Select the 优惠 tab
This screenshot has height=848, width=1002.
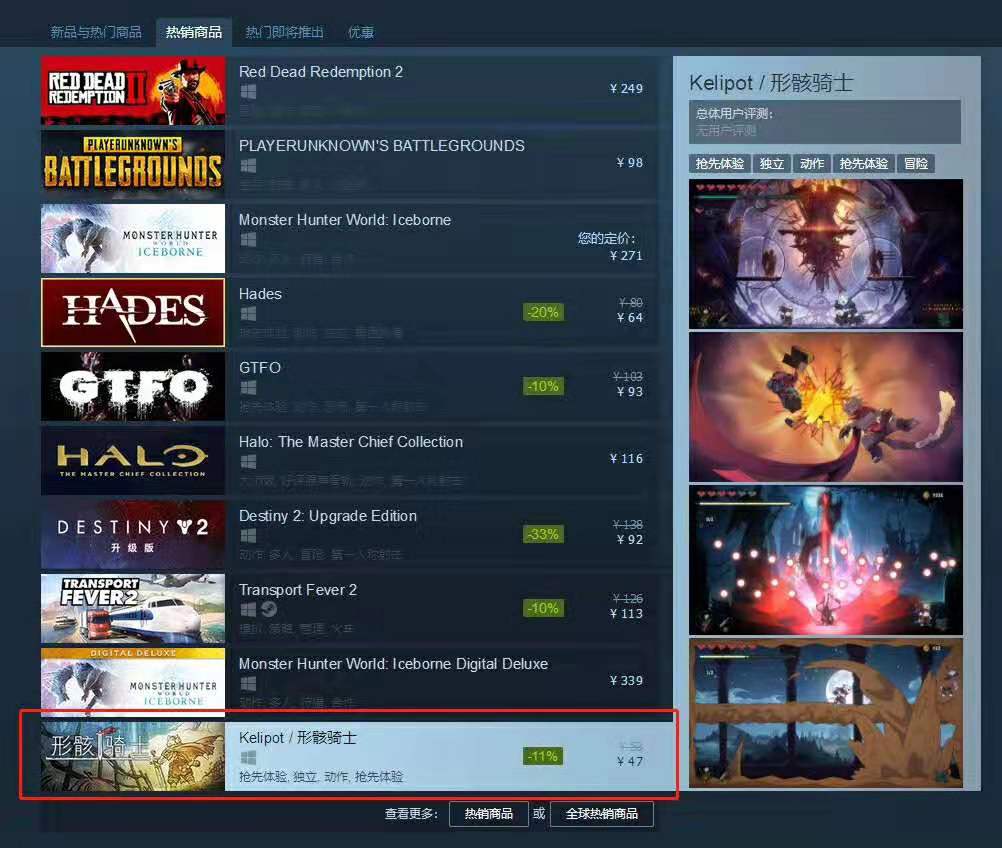(360, 32)
